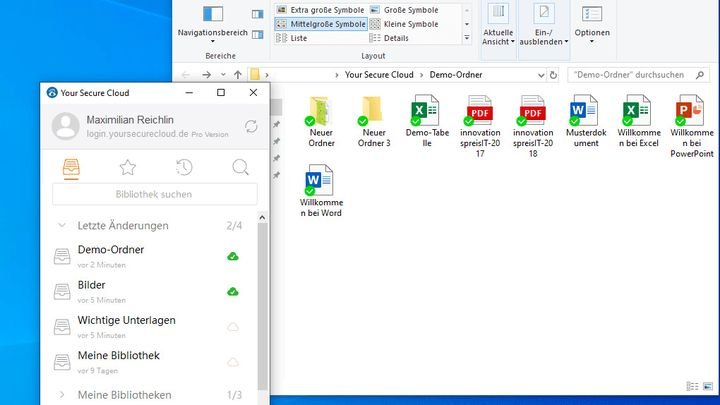Screen dimensions: 720x405
Task: Refresh the Explorer address bar
Action: pos(553,75)
